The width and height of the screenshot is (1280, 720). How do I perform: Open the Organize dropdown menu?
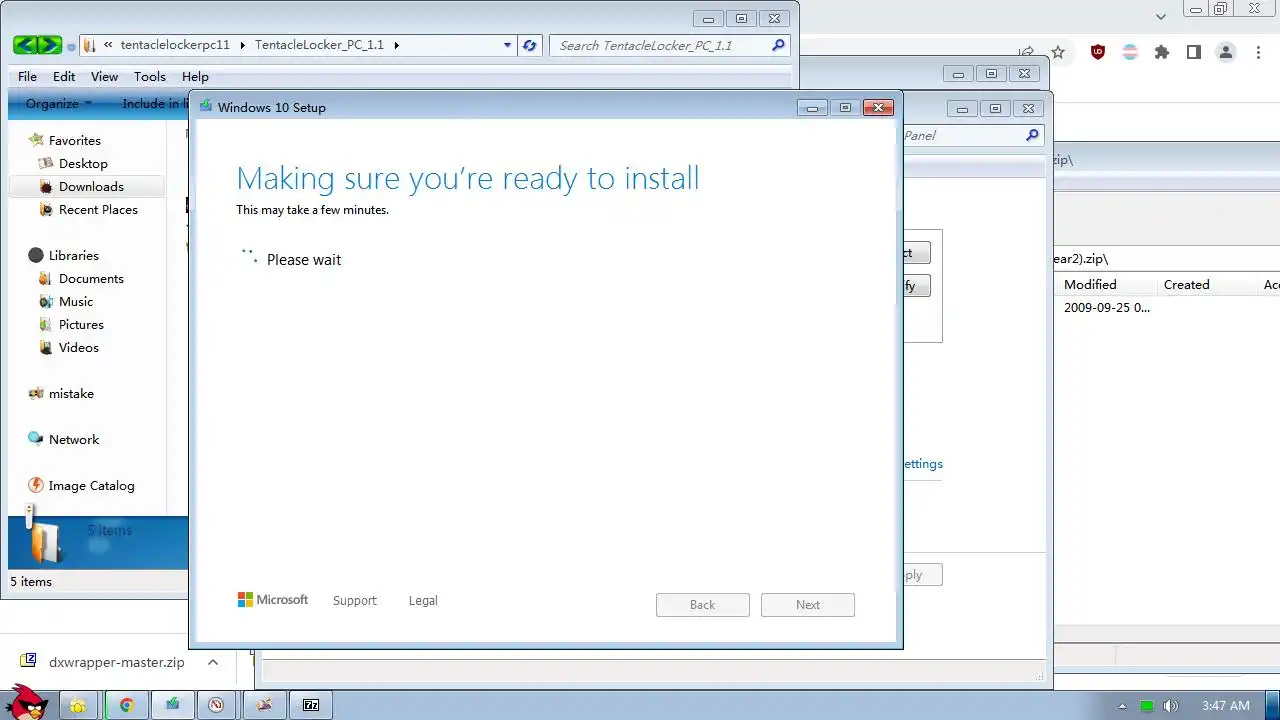59,103
